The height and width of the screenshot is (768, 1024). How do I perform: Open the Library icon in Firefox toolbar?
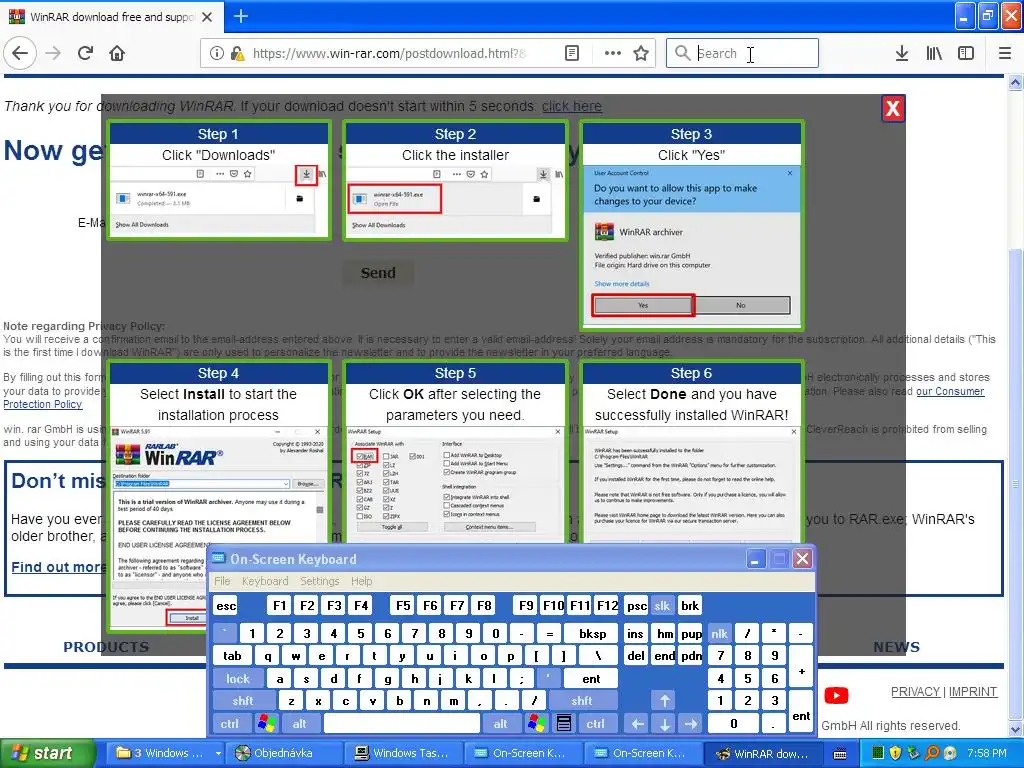point(934,54)
